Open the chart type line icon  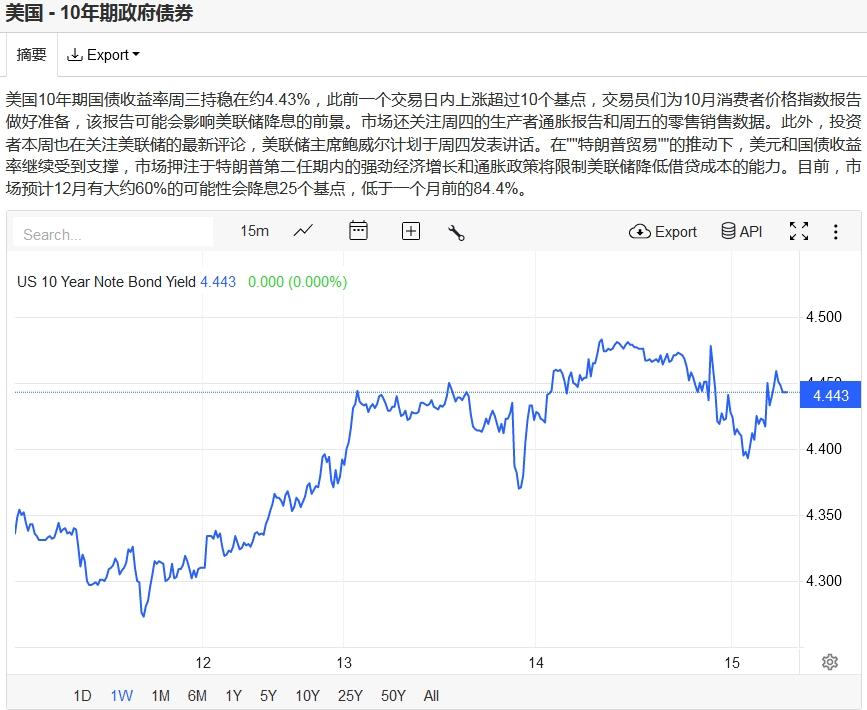click(x=303, y=231)
